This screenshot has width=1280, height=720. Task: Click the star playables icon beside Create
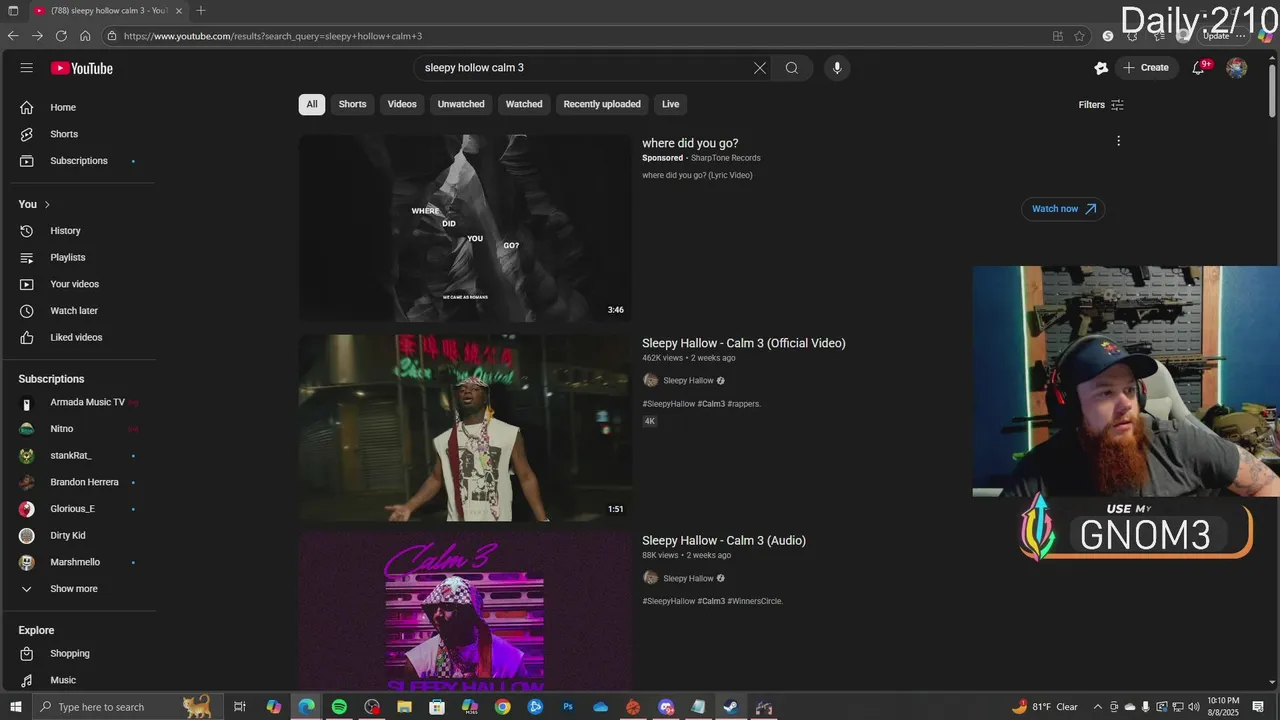1101,68
